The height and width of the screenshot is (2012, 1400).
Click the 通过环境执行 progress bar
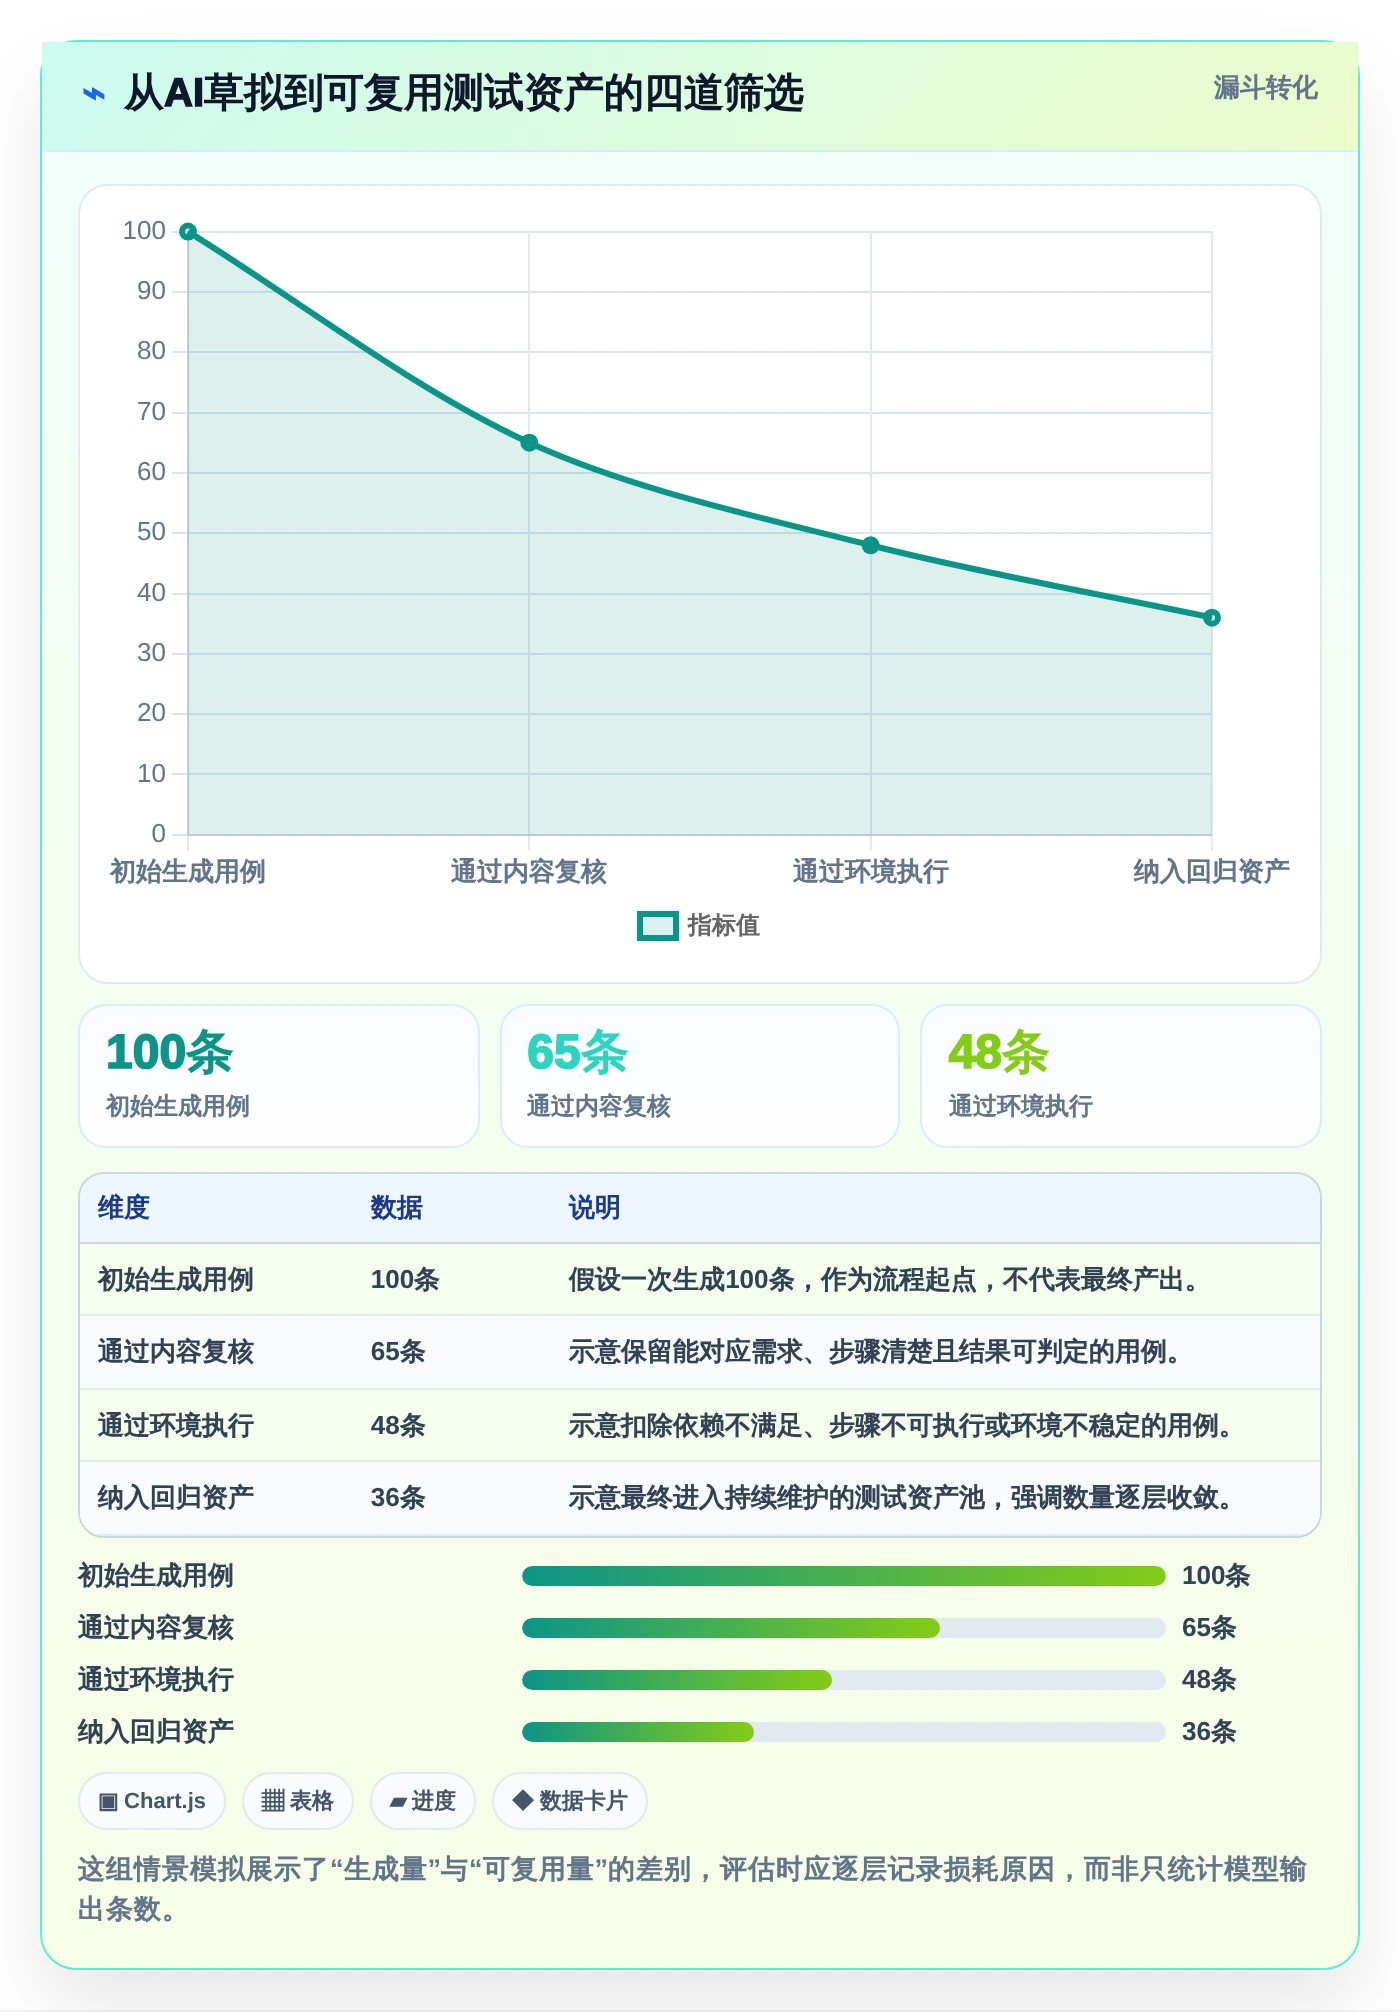844,1680
